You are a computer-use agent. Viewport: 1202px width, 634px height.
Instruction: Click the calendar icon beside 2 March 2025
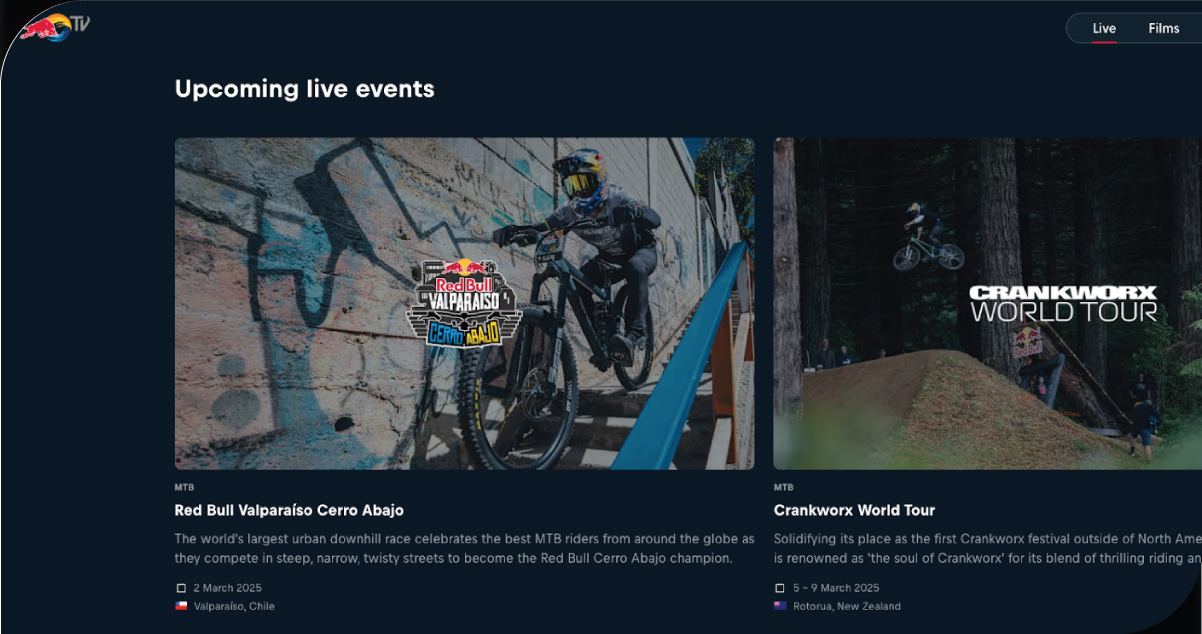click(181, 588)
